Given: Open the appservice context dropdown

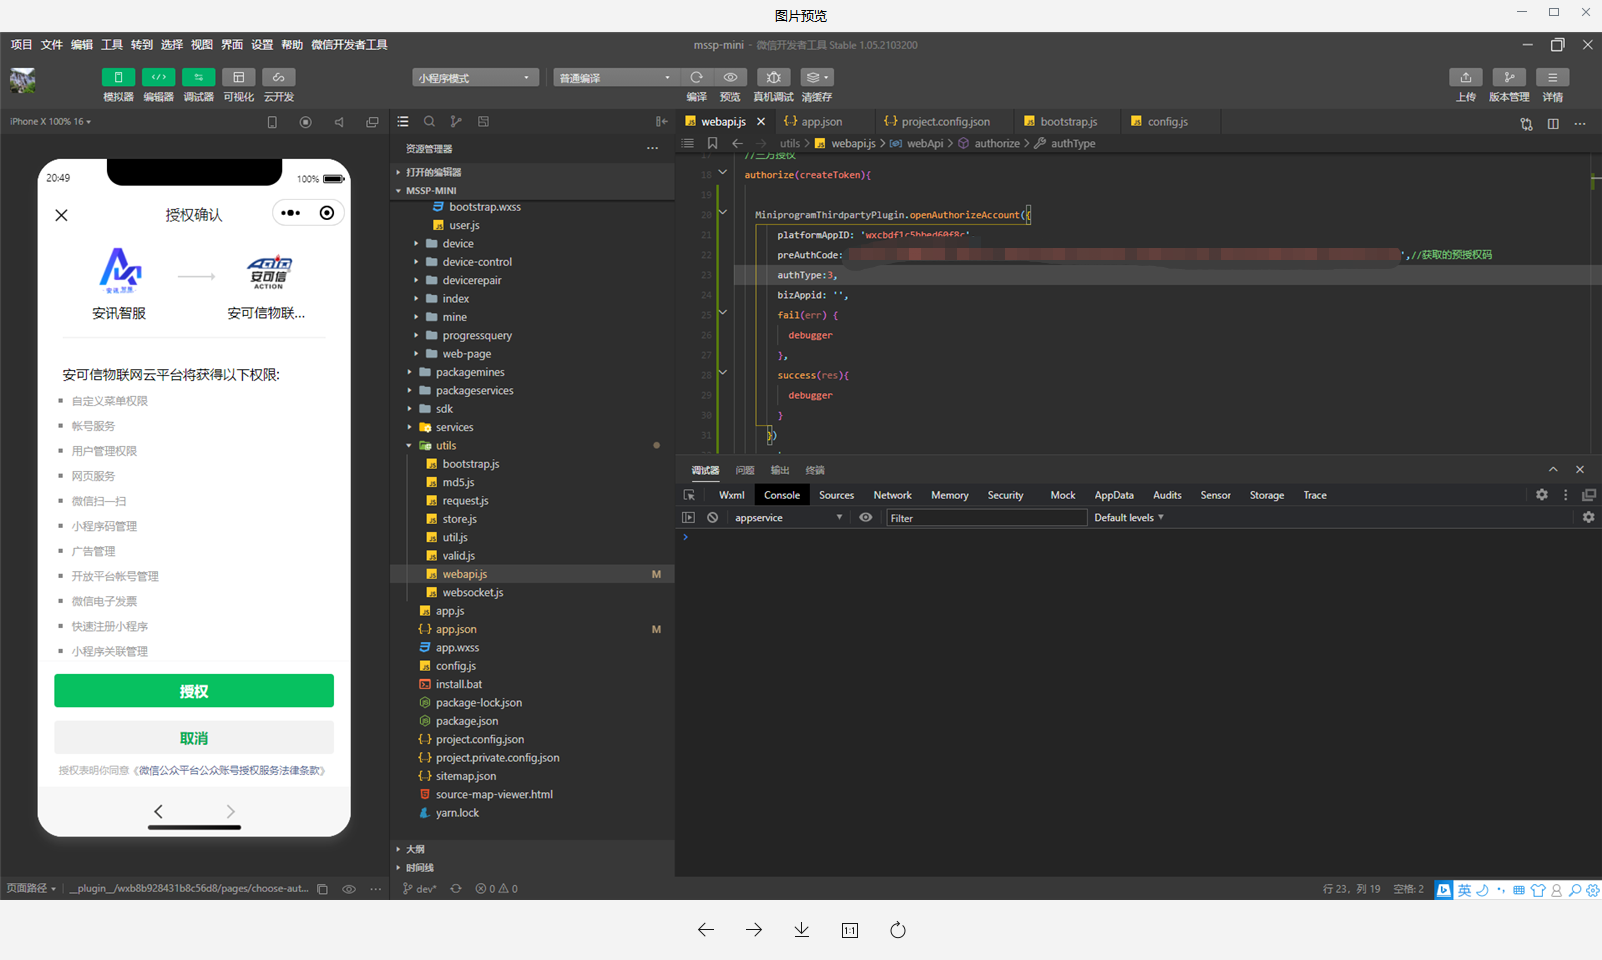Looking at the screenshot, I should coord(789,517).
